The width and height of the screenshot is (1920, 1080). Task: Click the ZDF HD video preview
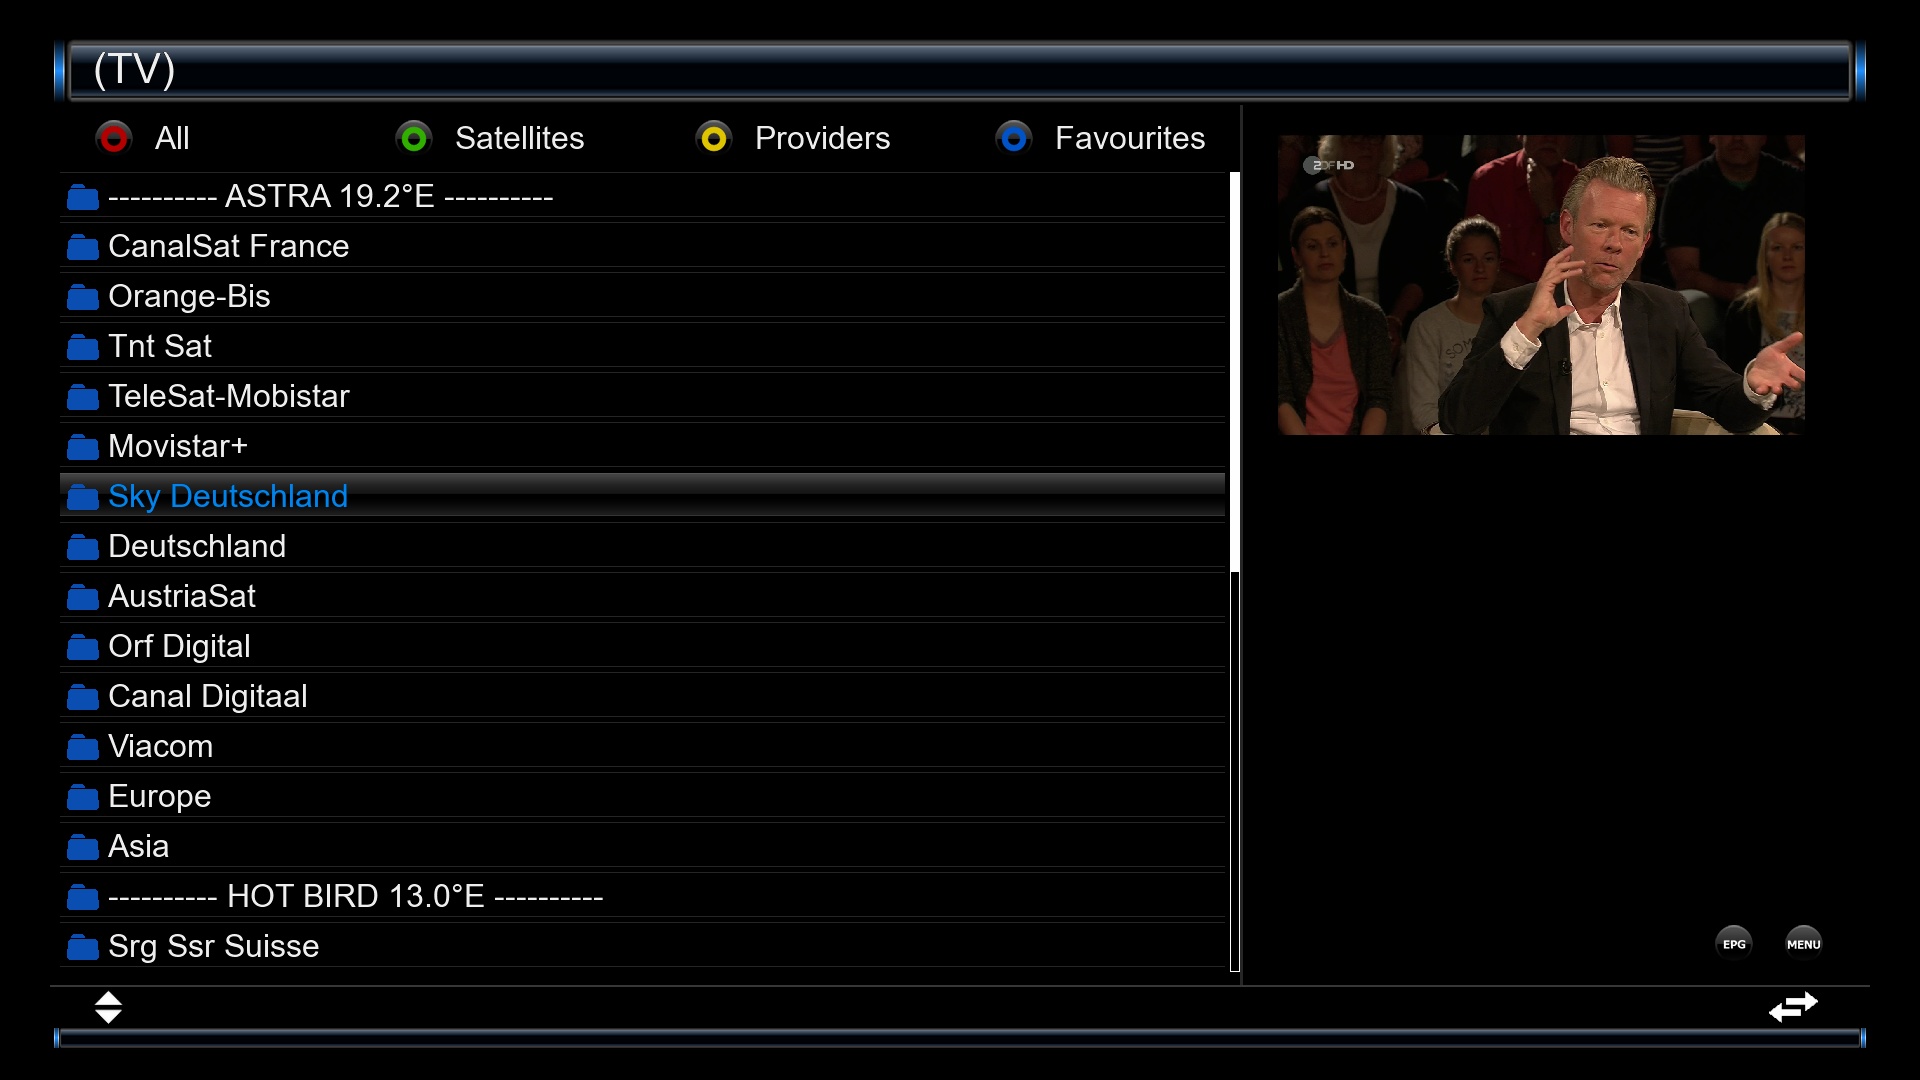1541,285
